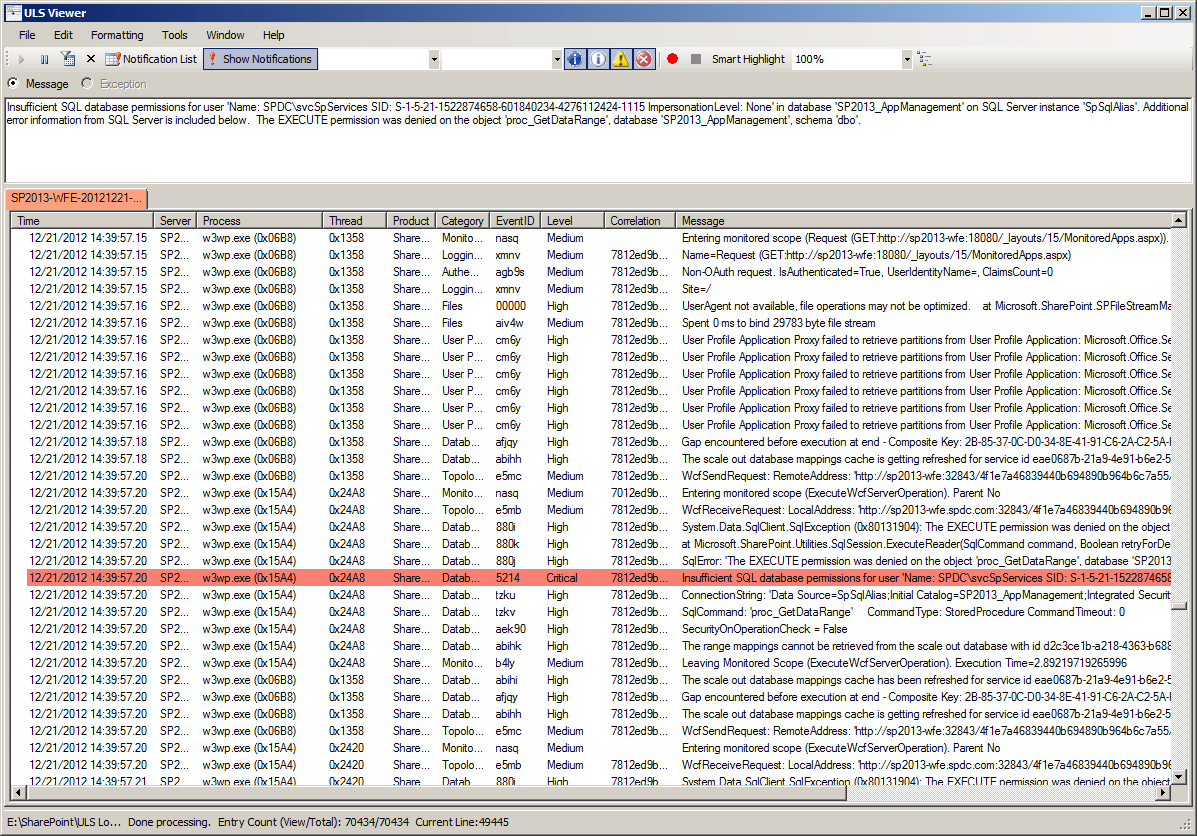Select the Message radio button
The image size is (1197, 836).
13,83
